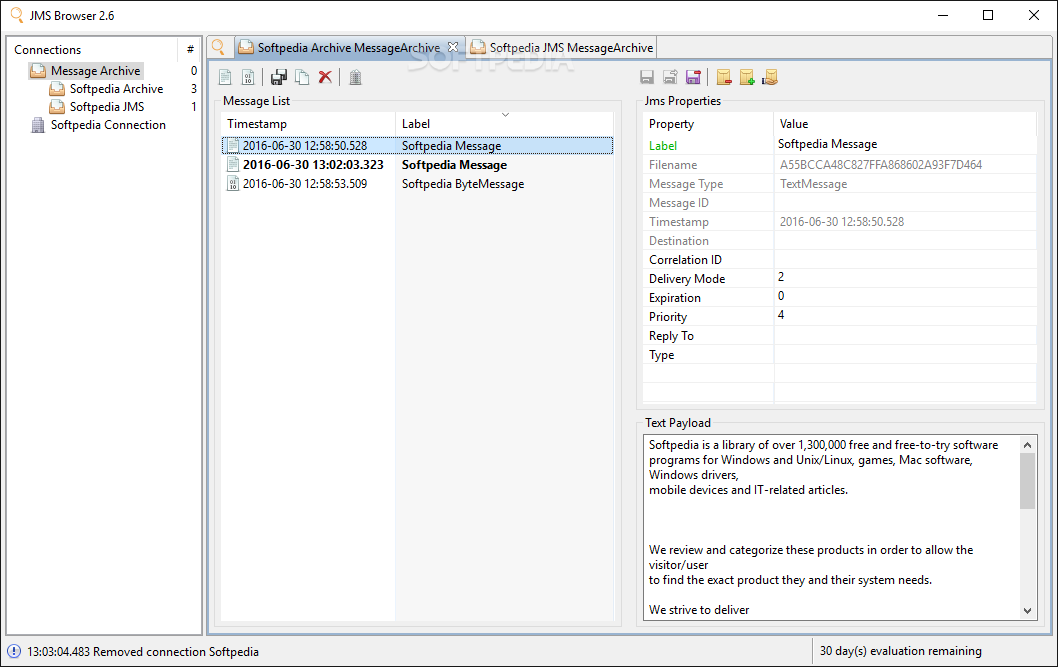Switch to the Softpedia Archive MessageArchive tab
Image resolution: width=1058 pixels, height=667 pixels.
(x=348, y=48)
